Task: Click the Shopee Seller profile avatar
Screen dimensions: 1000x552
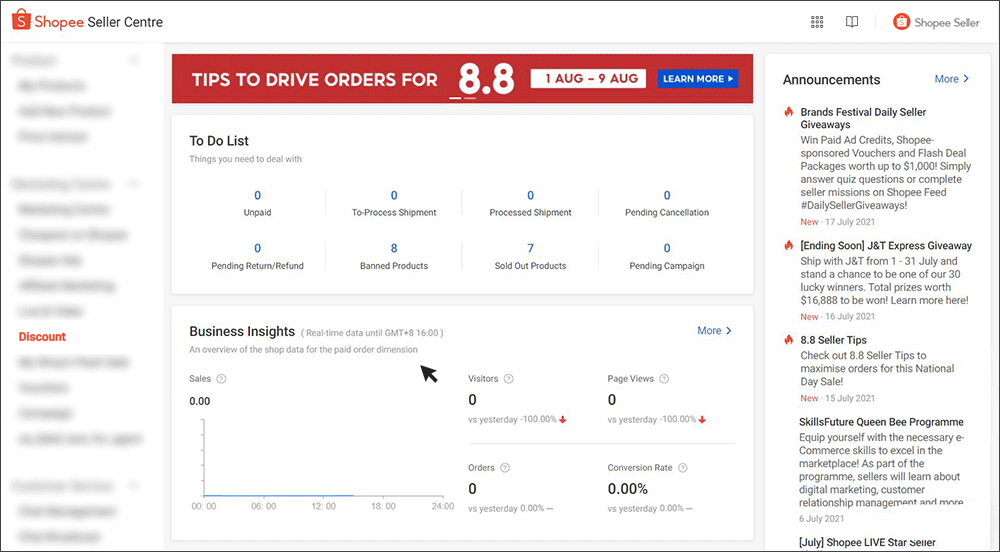Action: [901, 22]
